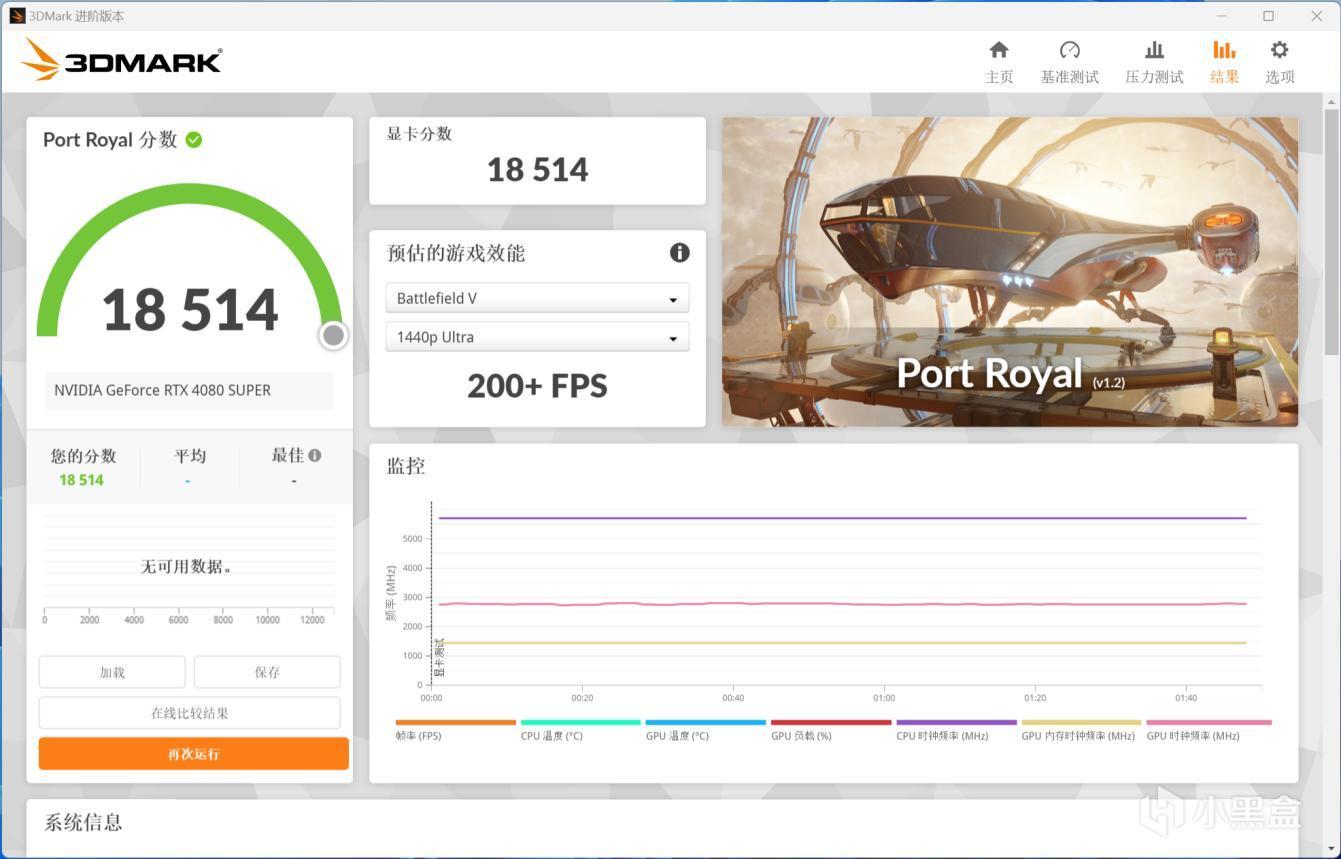Toggle the GPU 内存时钟频率 legend swatch
This screenshot has height=859, width=1341.
[1082, 722]
